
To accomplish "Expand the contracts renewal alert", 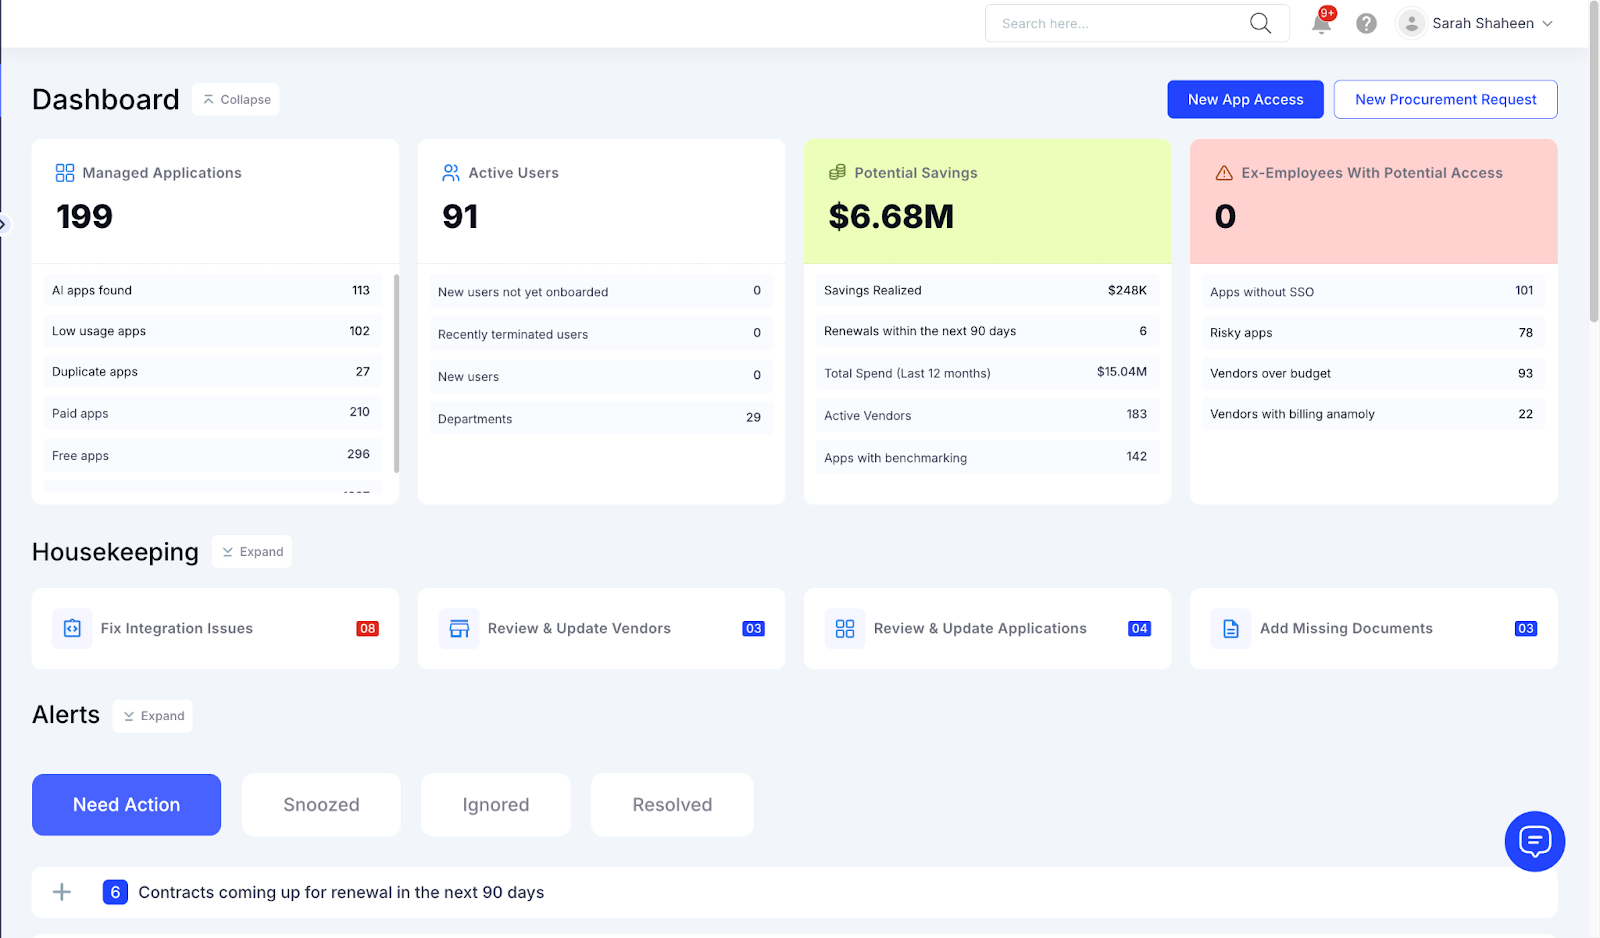I will tap(61, 892).
